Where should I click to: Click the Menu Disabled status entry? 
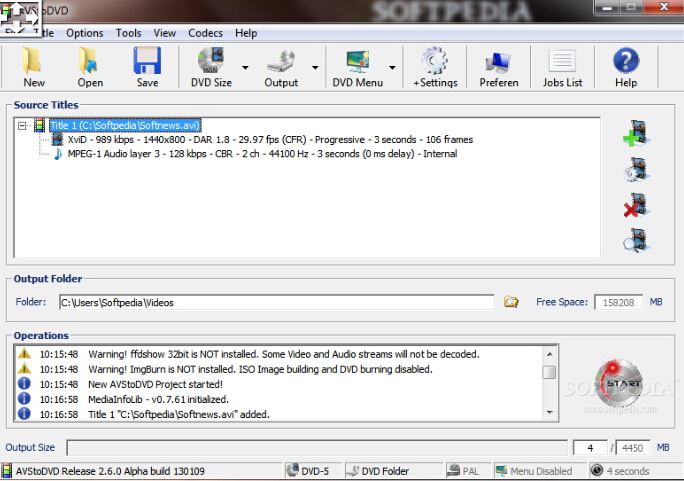coord(534,471)
